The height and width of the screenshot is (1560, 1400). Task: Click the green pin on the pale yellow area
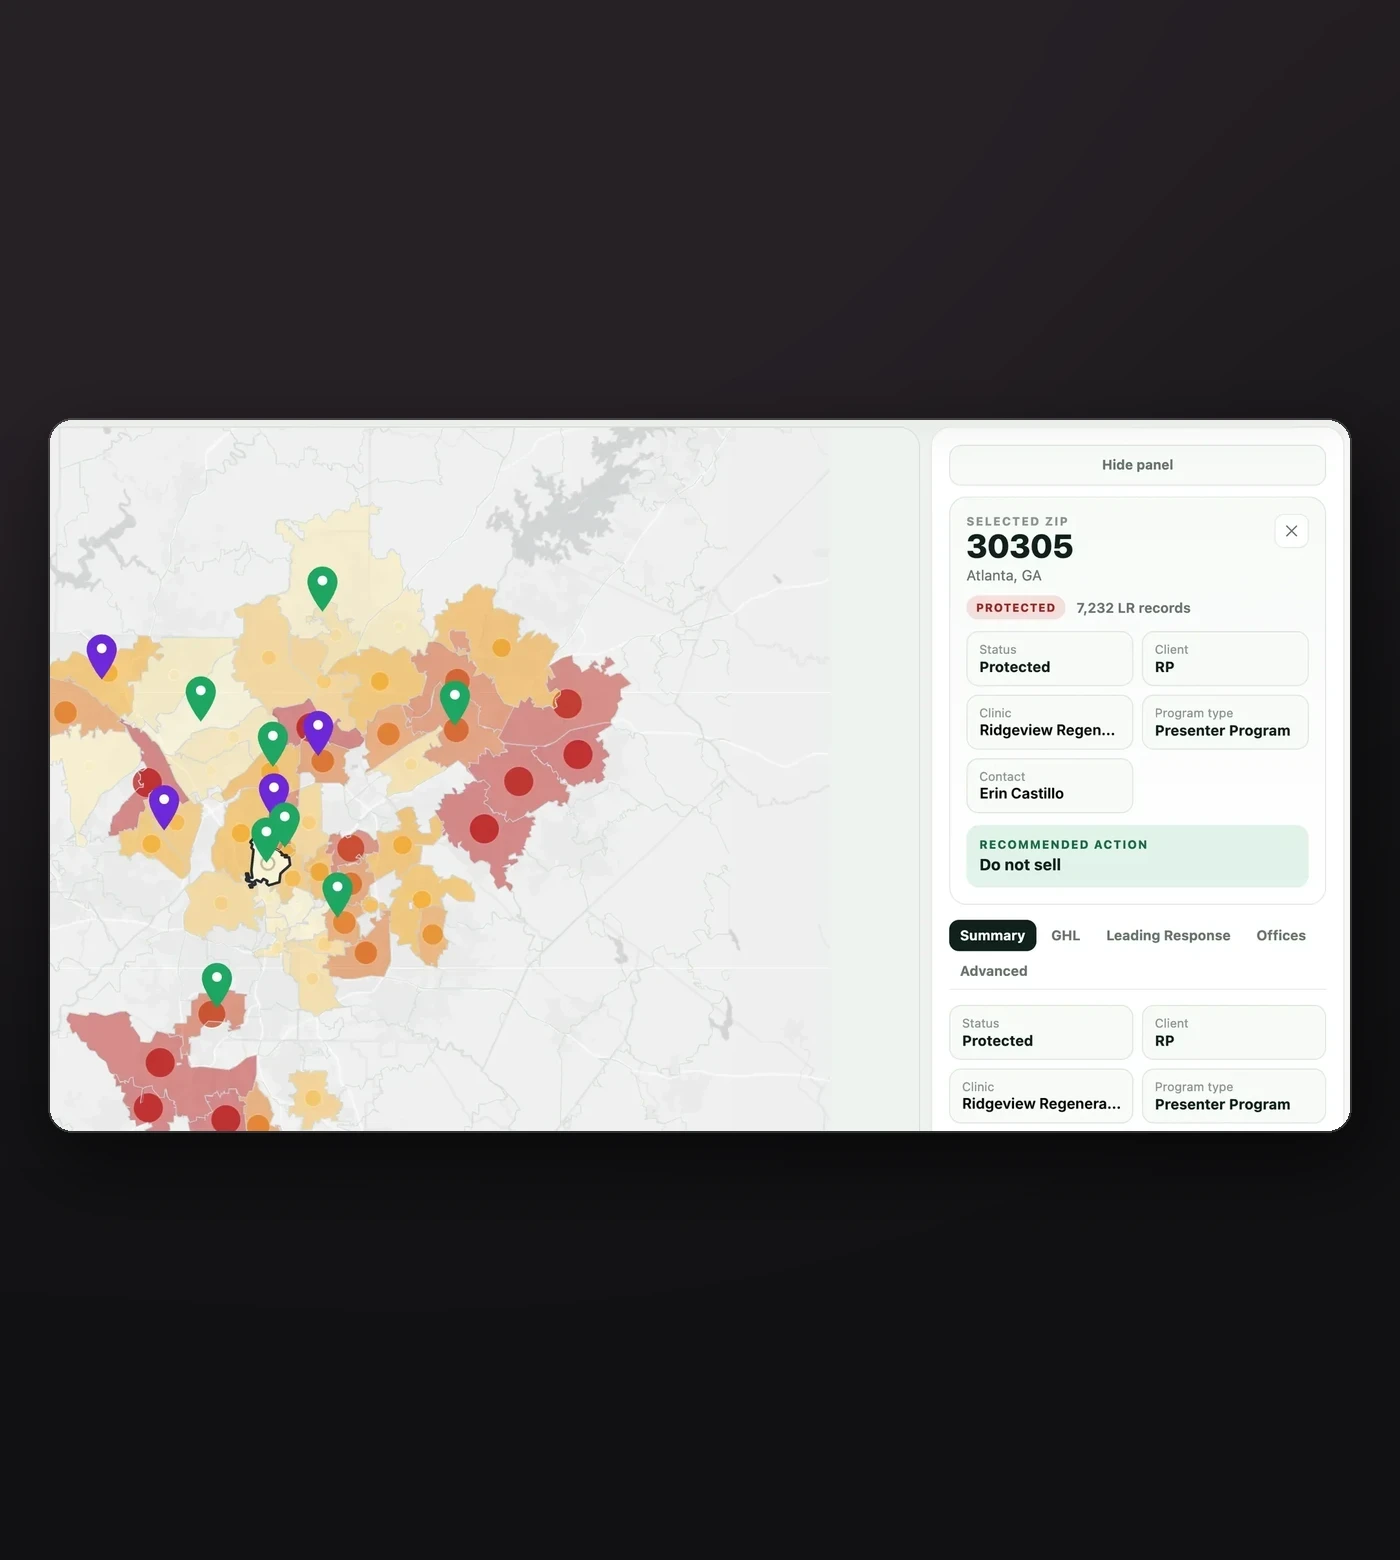click(x=201, y=697)
